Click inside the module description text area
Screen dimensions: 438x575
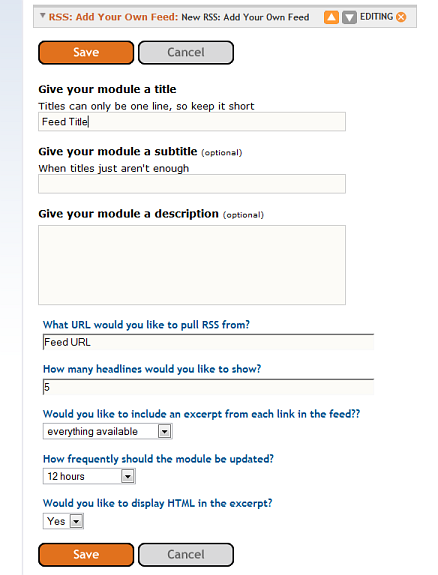click(x=192, y=265)
